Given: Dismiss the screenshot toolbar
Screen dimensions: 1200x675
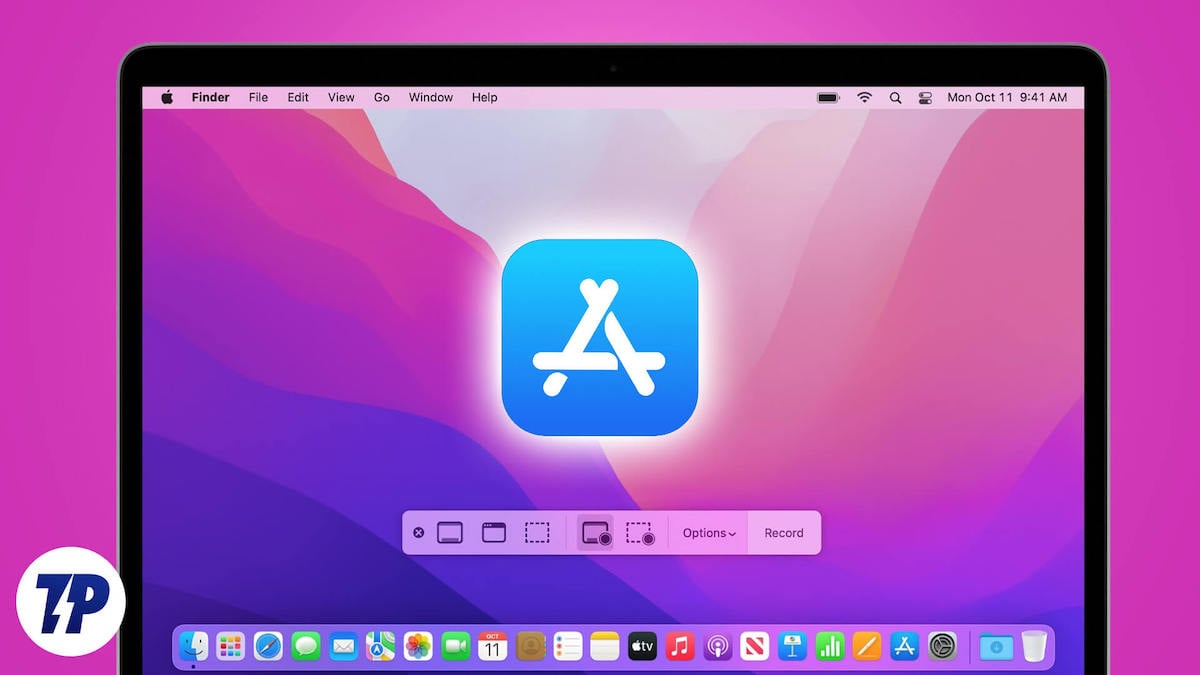Looking at the screenshot, I should coord(418,532).
